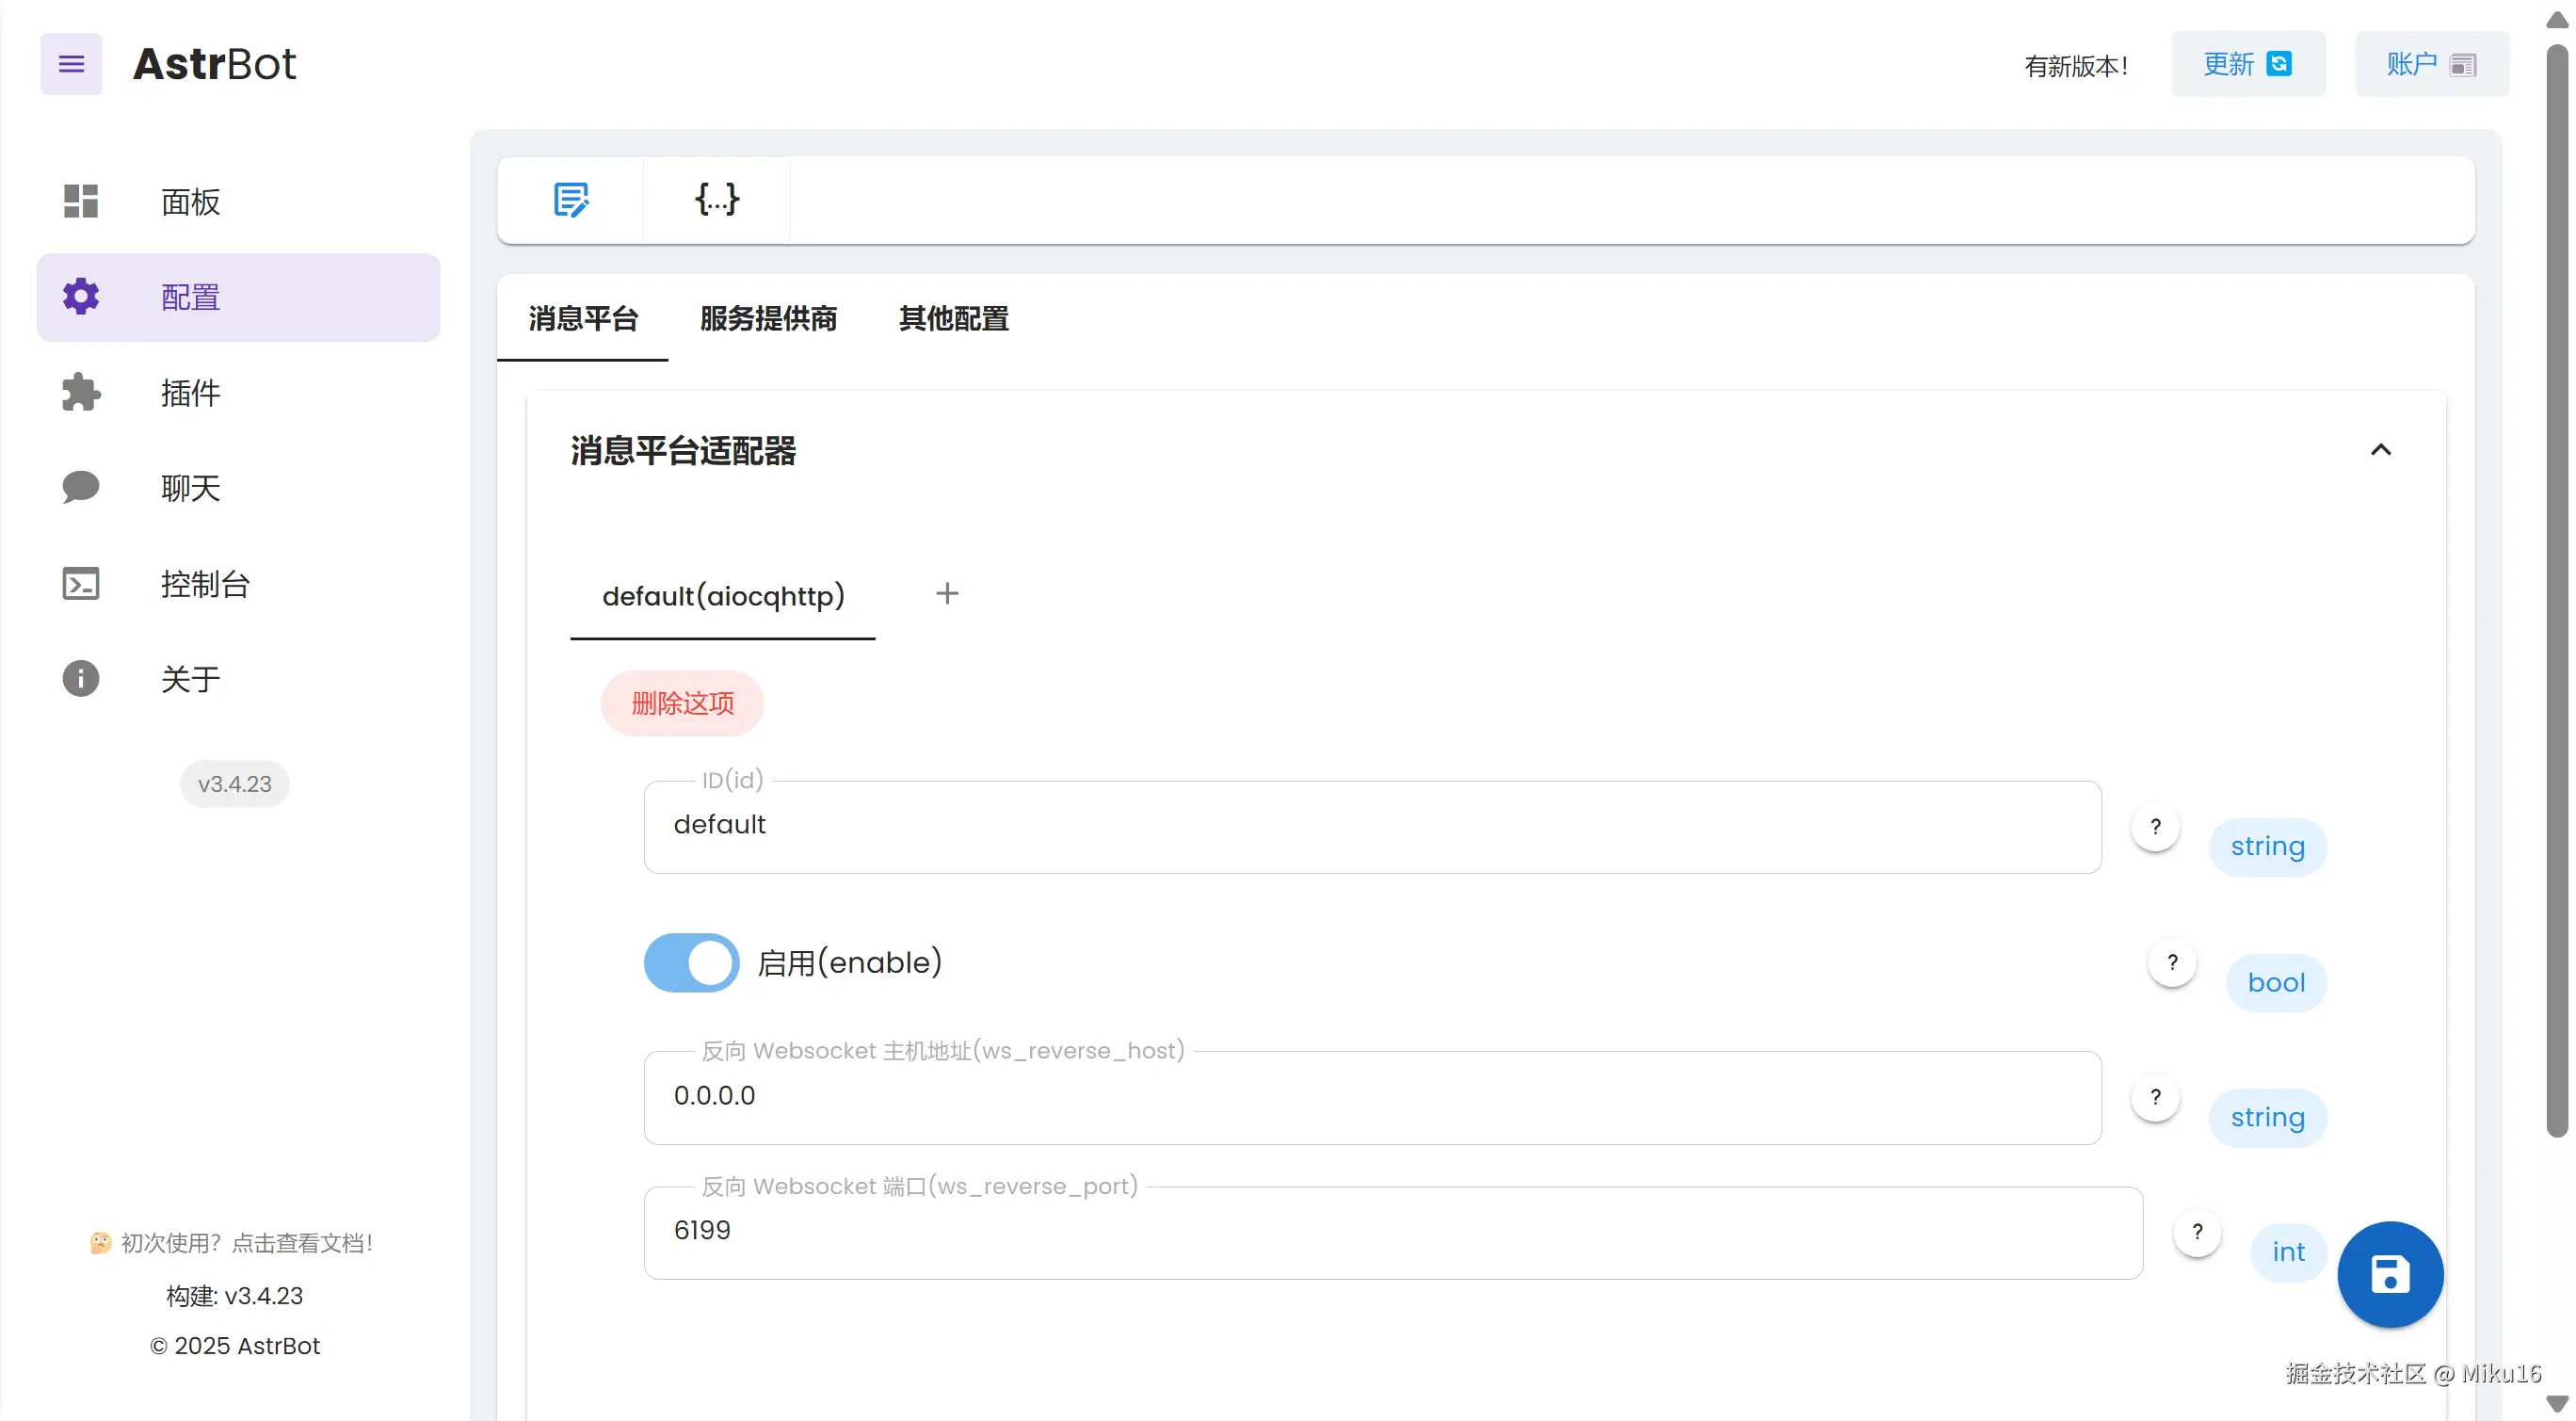
Task: Click the 更新 update button
Action: (x=2247, y=64)
